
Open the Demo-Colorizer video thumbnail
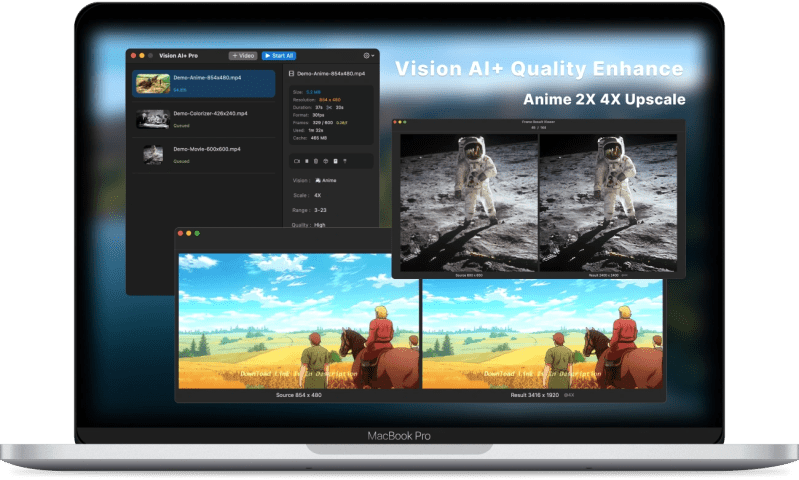point(153,119)
